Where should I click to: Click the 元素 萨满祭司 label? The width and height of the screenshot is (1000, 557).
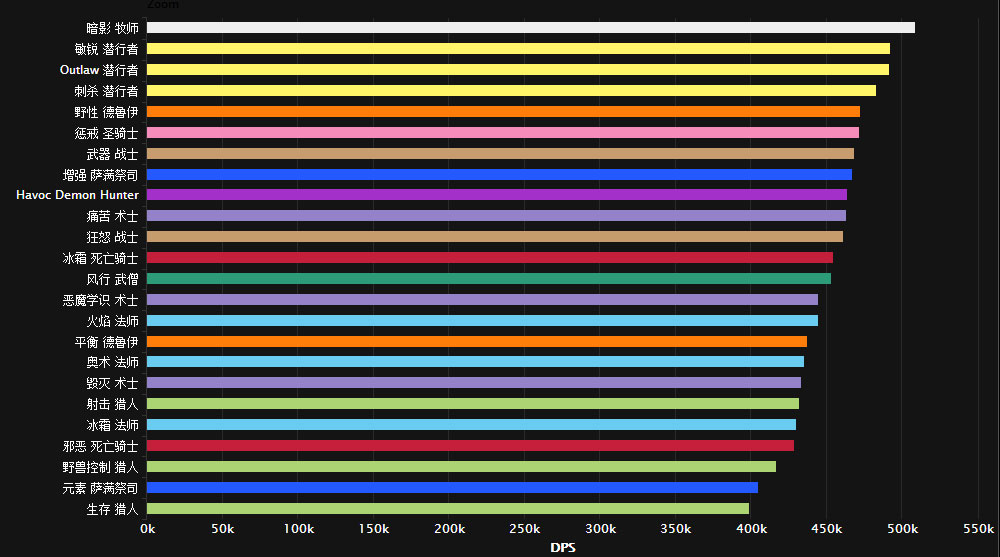100,488
